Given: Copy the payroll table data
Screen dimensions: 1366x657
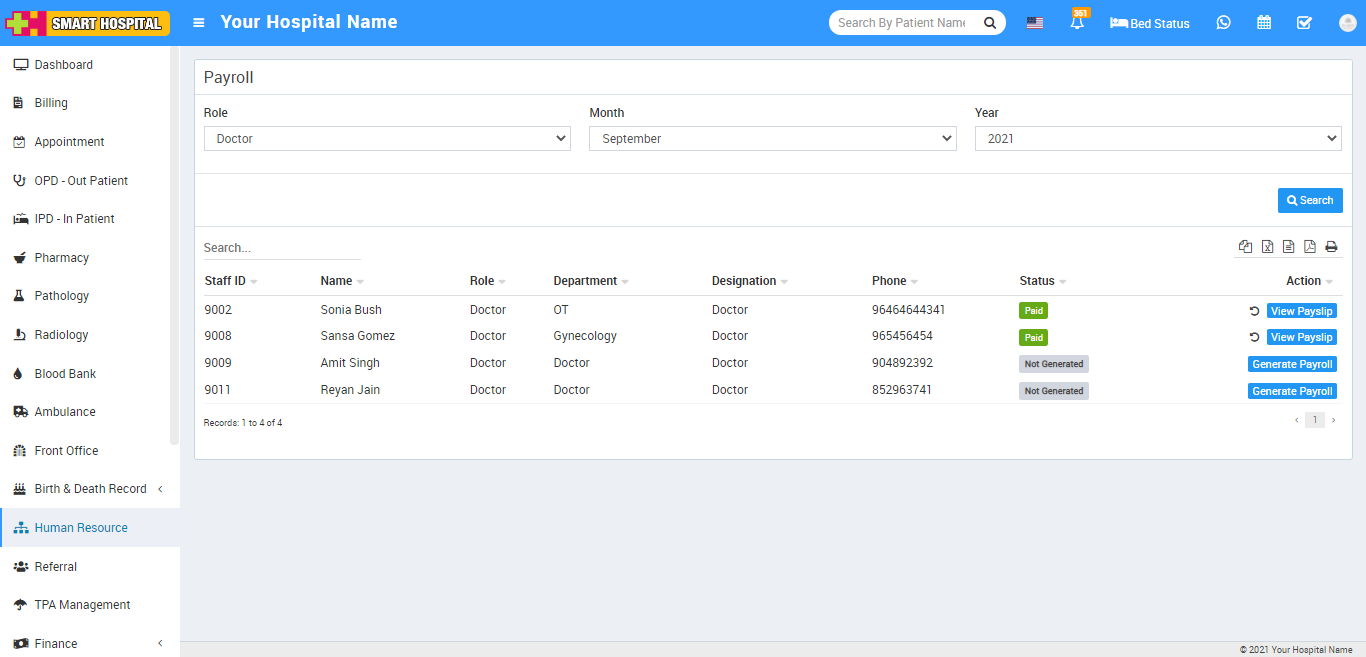Looking at the screenshot, I should pos(1245,247).
